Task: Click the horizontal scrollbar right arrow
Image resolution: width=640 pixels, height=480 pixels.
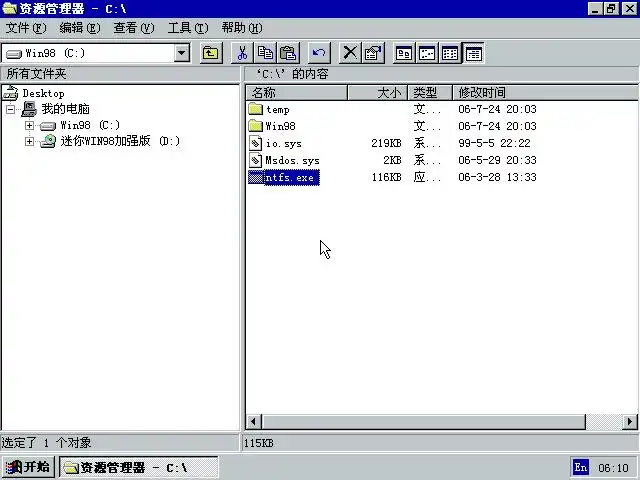Action: tap(630, 422)
